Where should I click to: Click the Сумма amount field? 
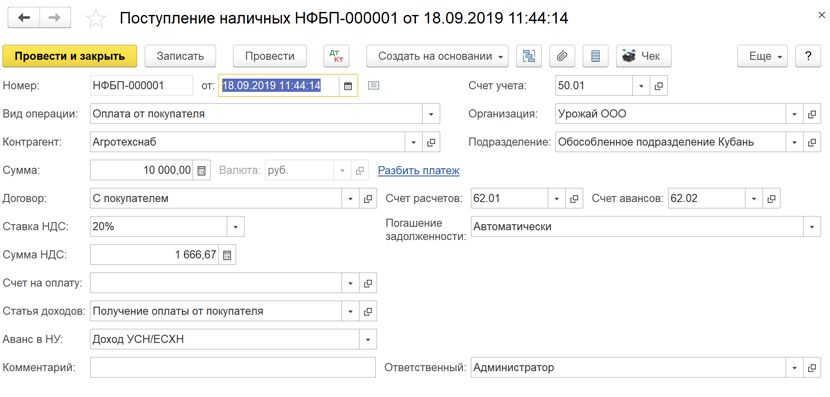pyautogui.click(x=142, y=170)
